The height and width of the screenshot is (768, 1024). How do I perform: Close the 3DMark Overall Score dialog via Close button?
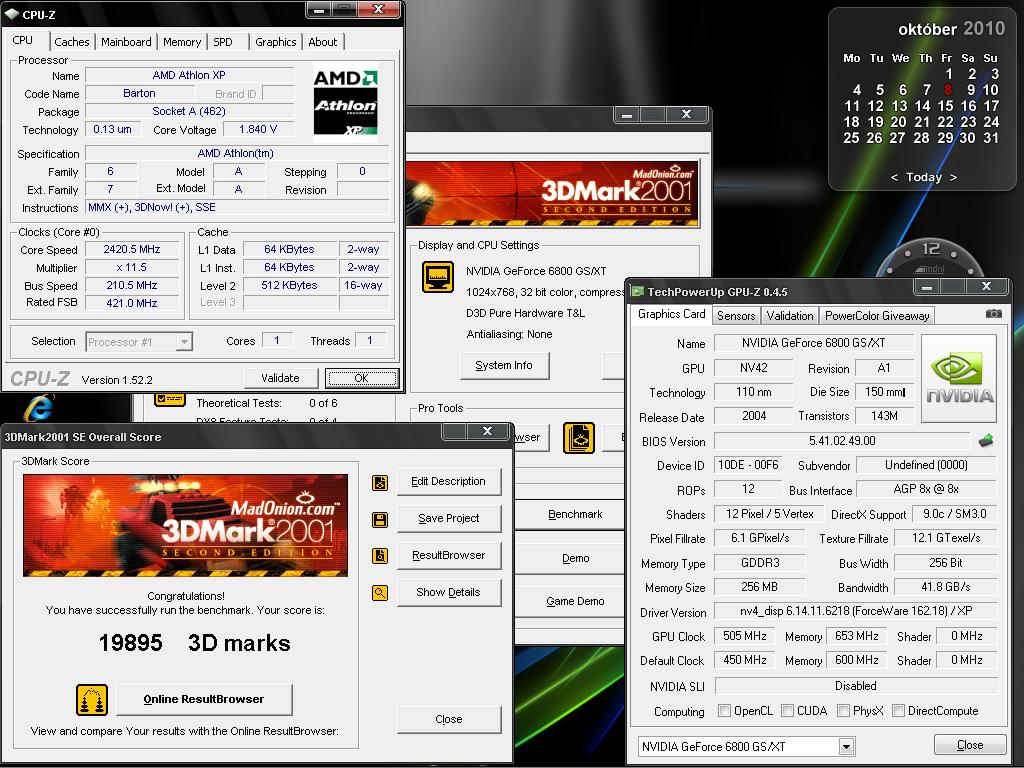pos(449,719)
